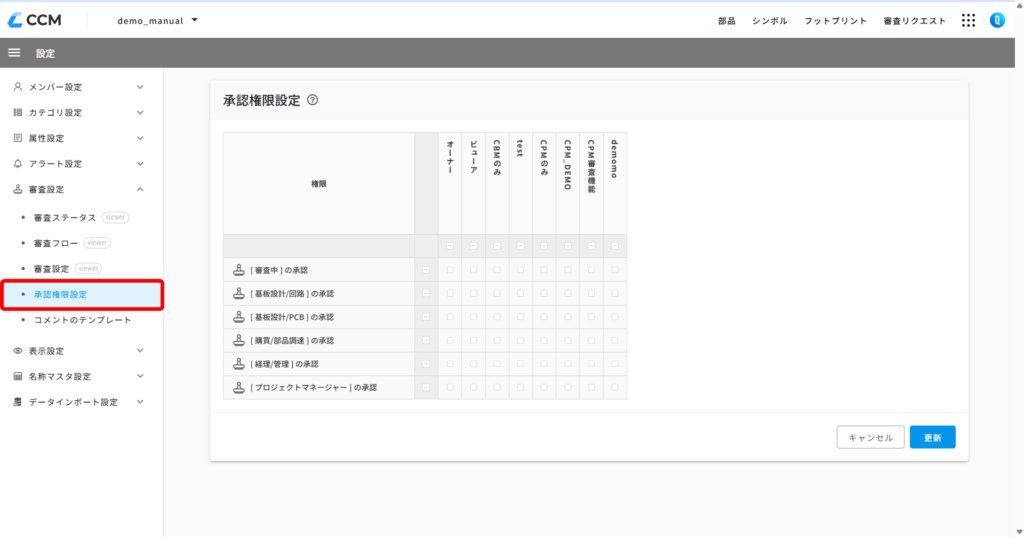This screenshot has width=1024, height=537.
Task: Check test for [購買/部品調達] の承認
Action: (x=520, y=340)
